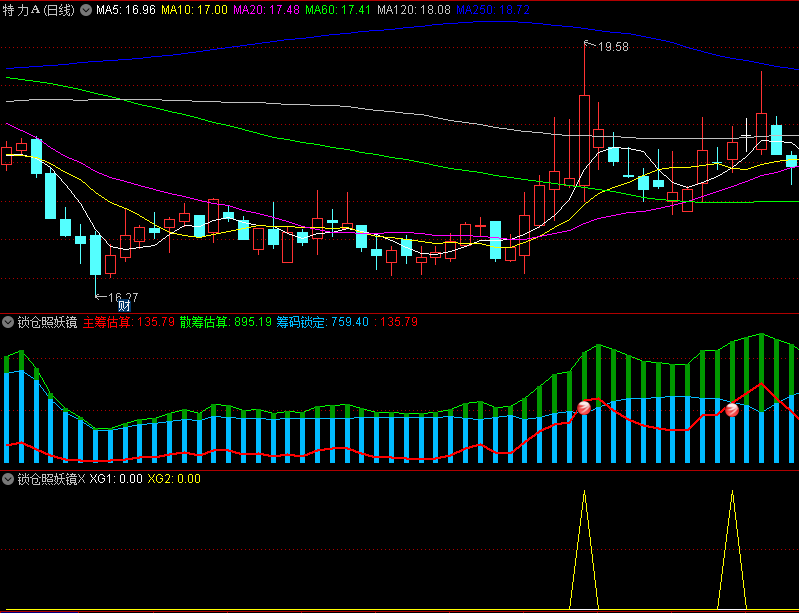Click the first red ball signal marker
This screenshot has width=799, height=613.
point(584,408)
